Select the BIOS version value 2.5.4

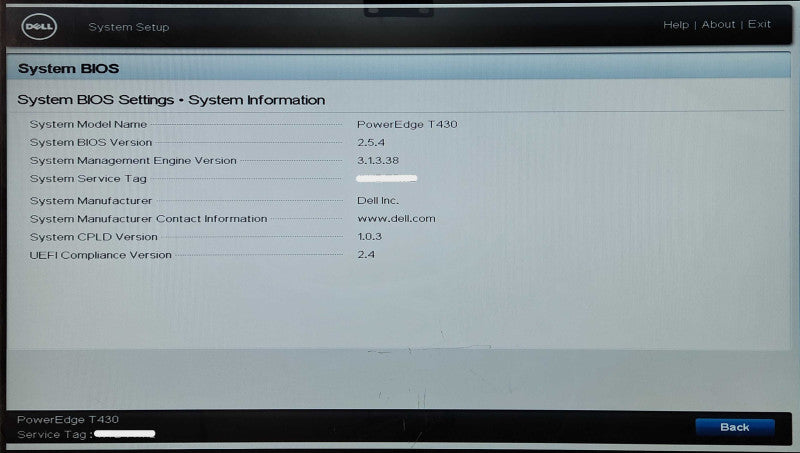371,142
